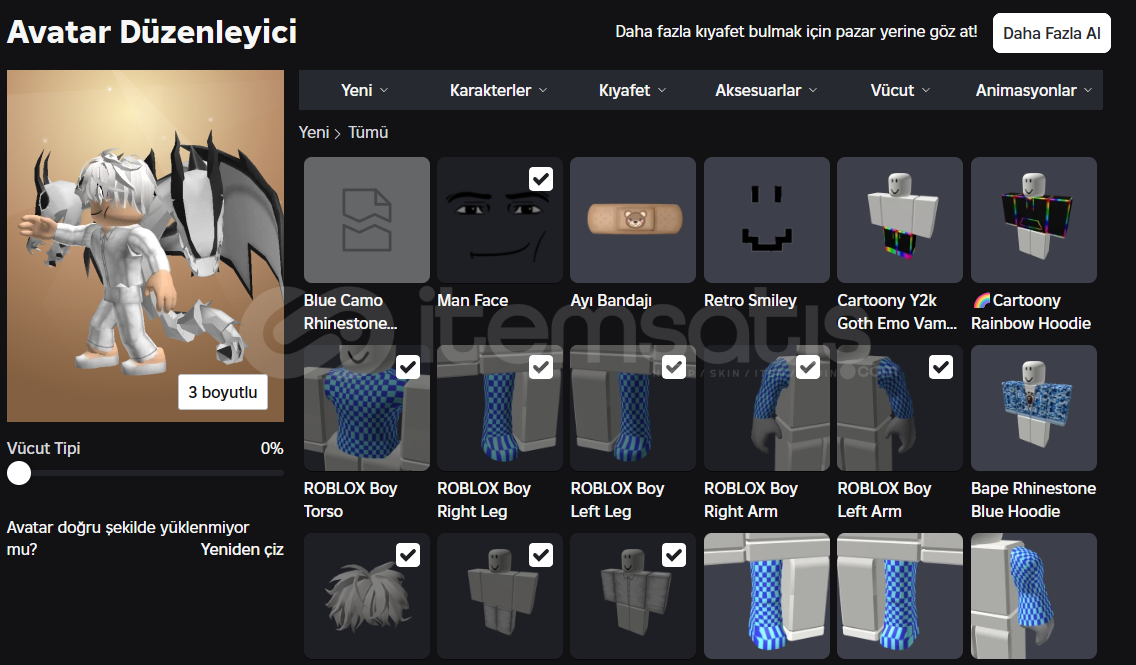Open the ROBLOX Boy Left Arm name link
Viewport: 1136px width, 665px height.
(884, 500)
